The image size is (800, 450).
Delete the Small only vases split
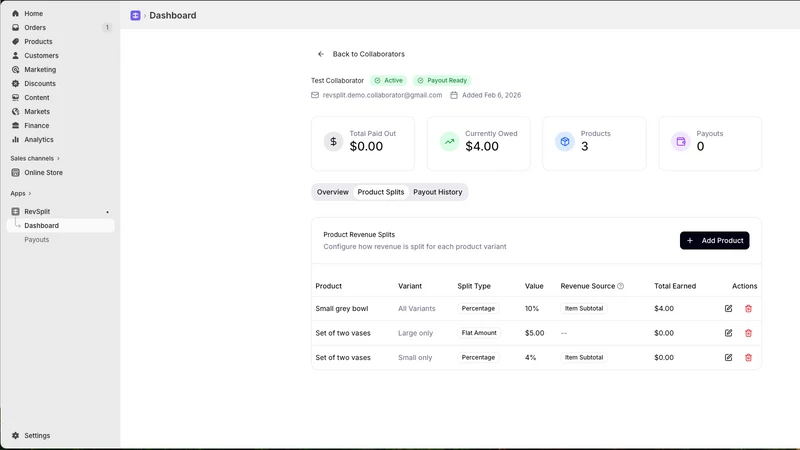[748, 358]
